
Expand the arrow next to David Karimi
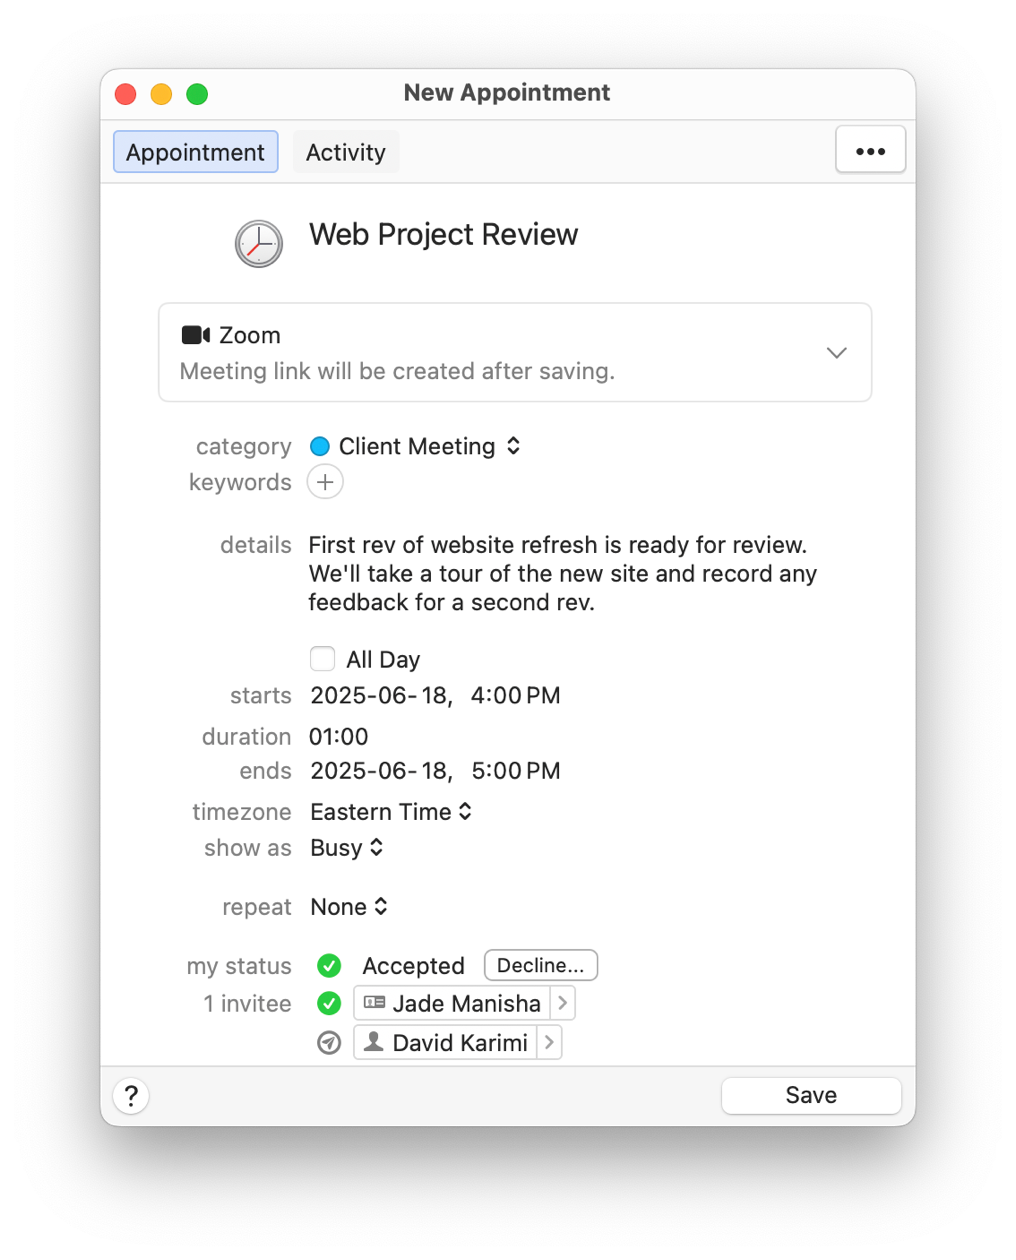pyautogui.click(x=550, y=1043)
